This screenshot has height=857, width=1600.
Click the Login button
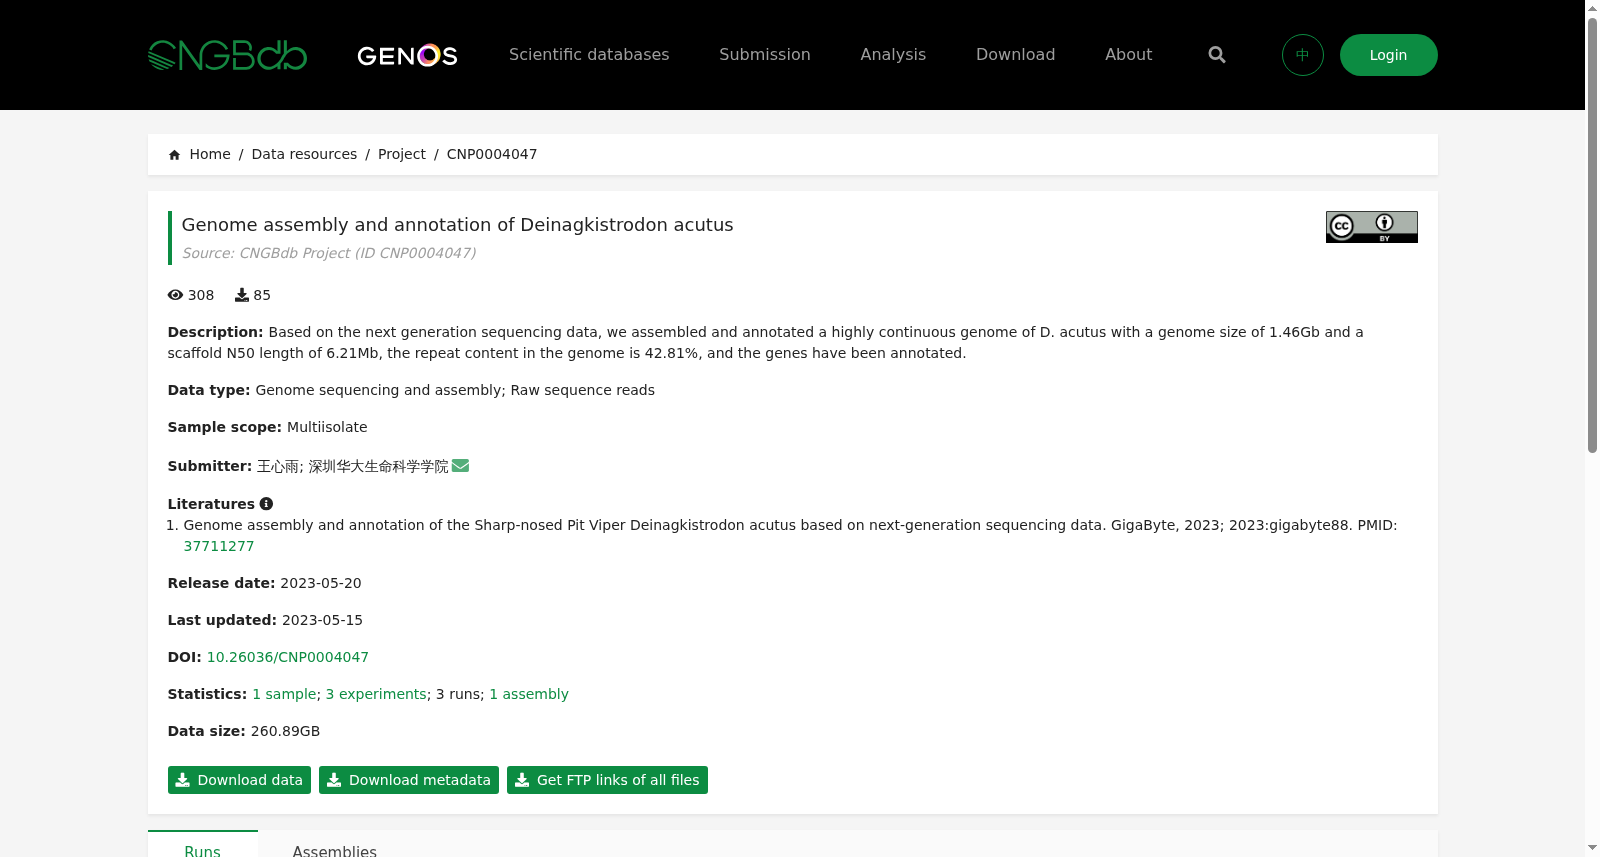[x=1389, y=55]
